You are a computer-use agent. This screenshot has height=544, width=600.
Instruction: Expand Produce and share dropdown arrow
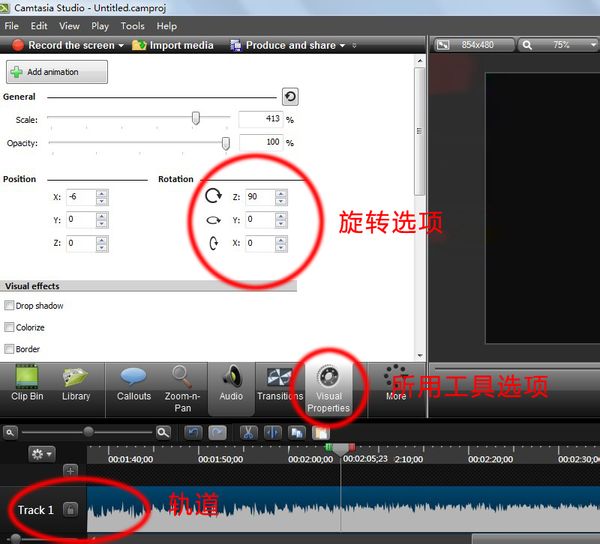(342, 46)
